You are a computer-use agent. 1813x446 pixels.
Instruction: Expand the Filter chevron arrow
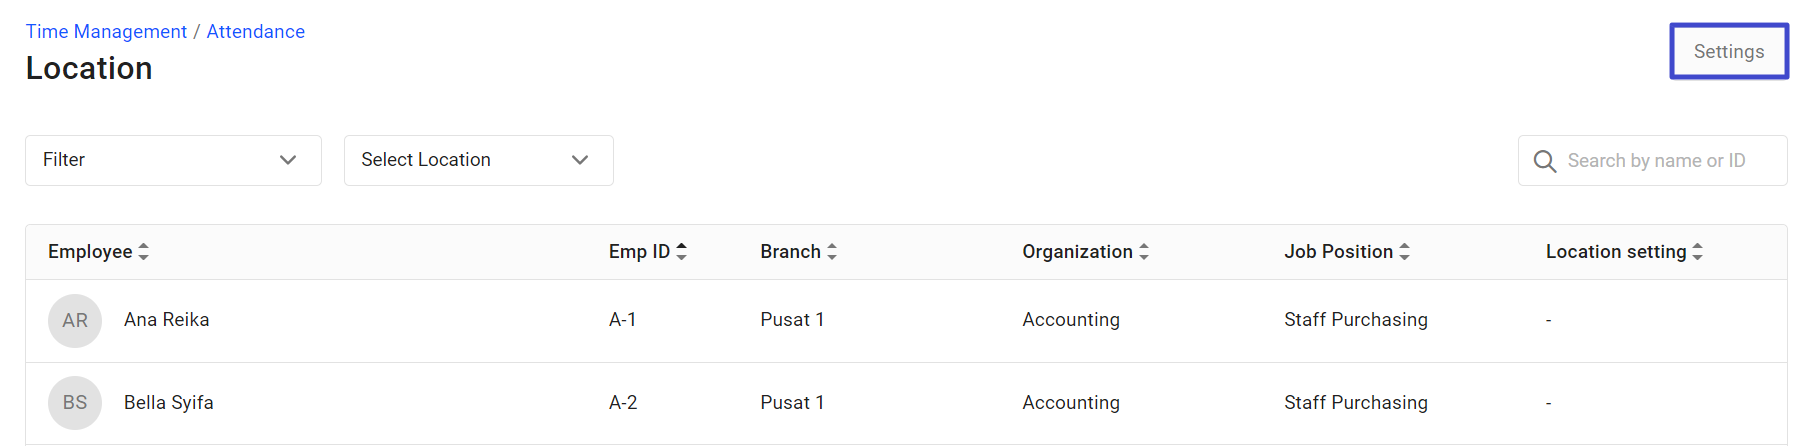(x=288, y=160)
